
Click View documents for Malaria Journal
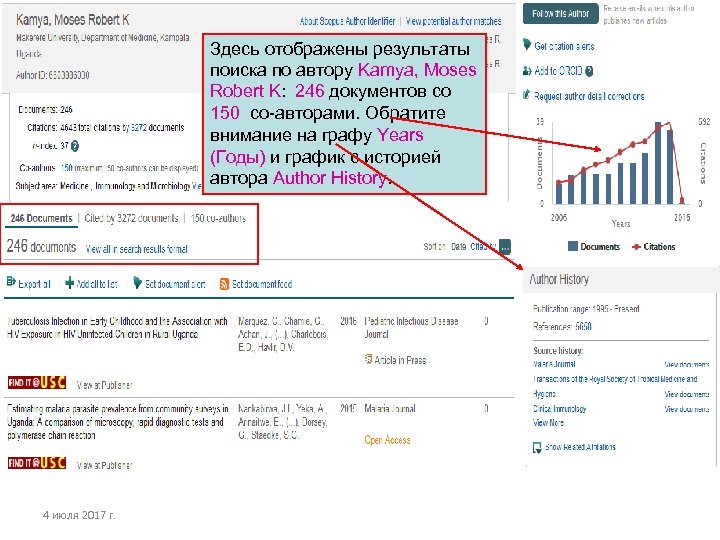[687, 365]
